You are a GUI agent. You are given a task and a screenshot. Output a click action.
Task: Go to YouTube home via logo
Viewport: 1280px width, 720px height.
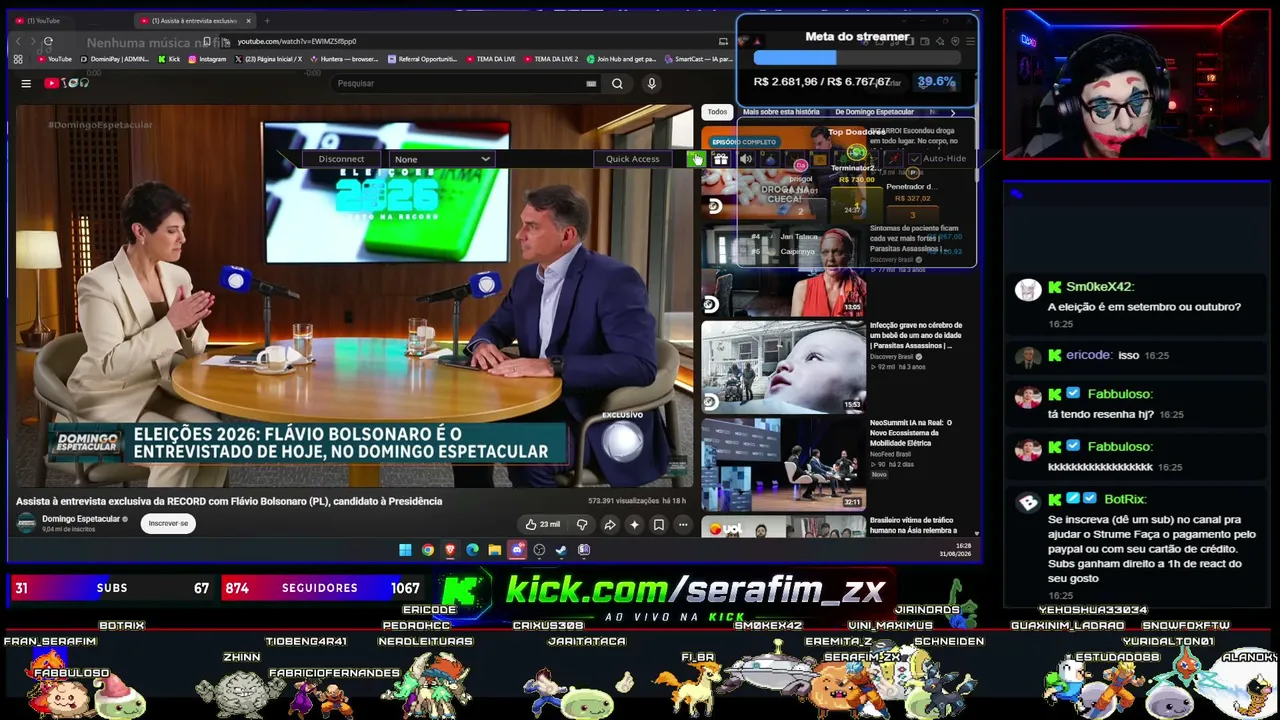pos(66,83)
